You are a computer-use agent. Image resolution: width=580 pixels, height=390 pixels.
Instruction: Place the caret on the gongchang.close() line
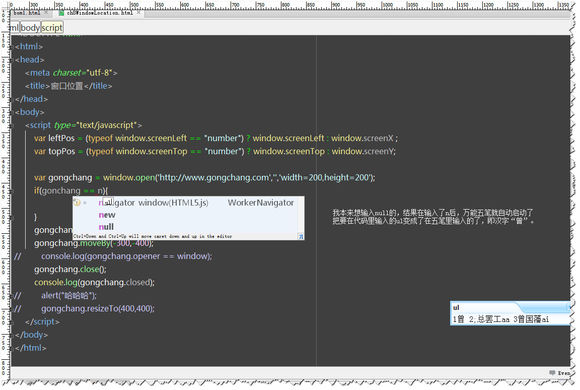(x=70, y=269)
